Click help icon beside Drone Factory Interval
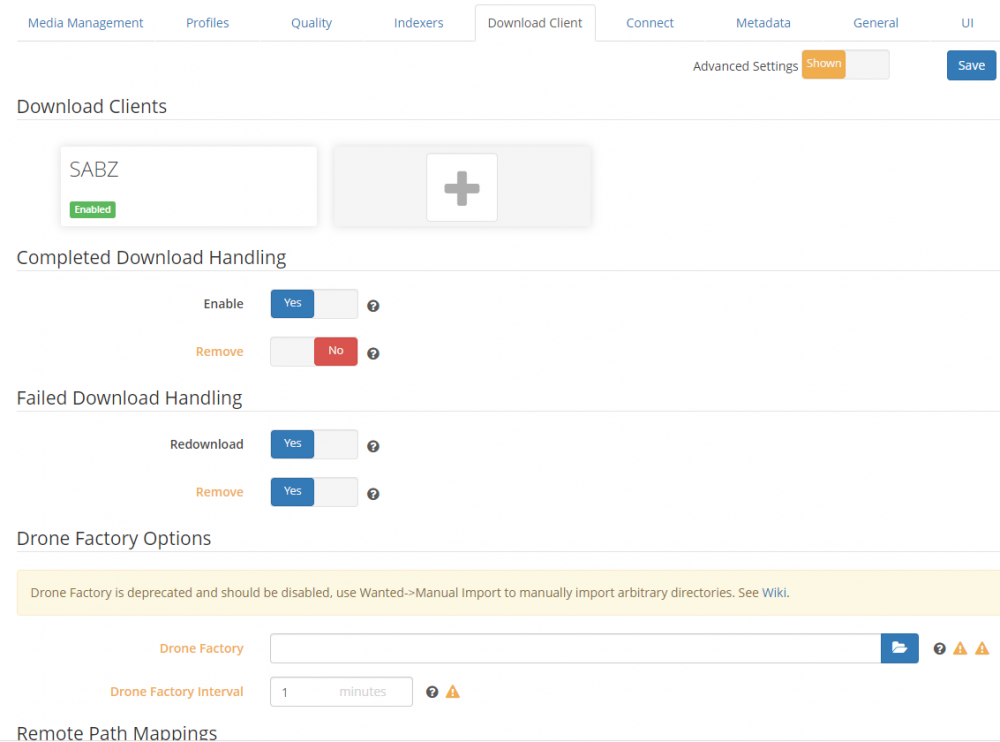The image size is (1000, 742). (x=432, y=692)
